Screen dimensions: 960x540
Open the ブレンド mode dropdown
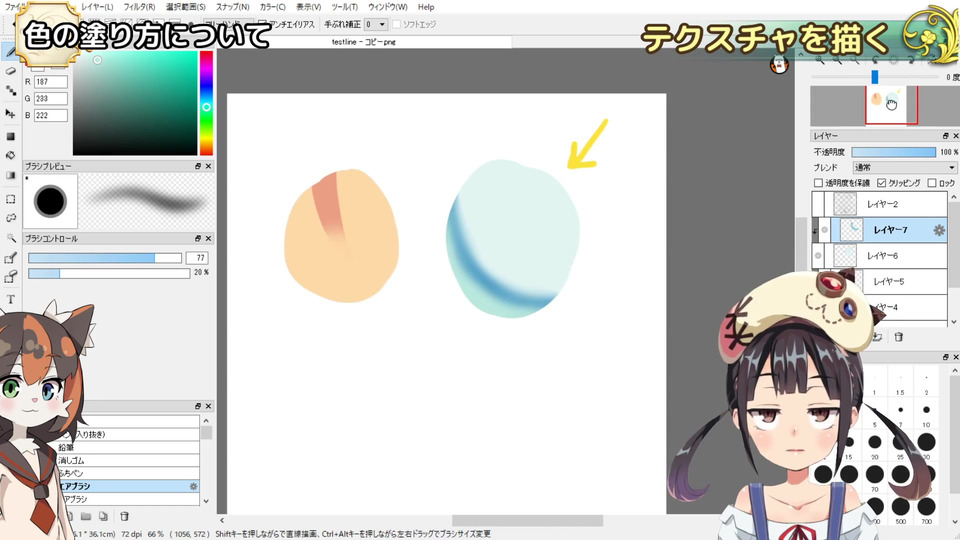click(x=904, y=167)
